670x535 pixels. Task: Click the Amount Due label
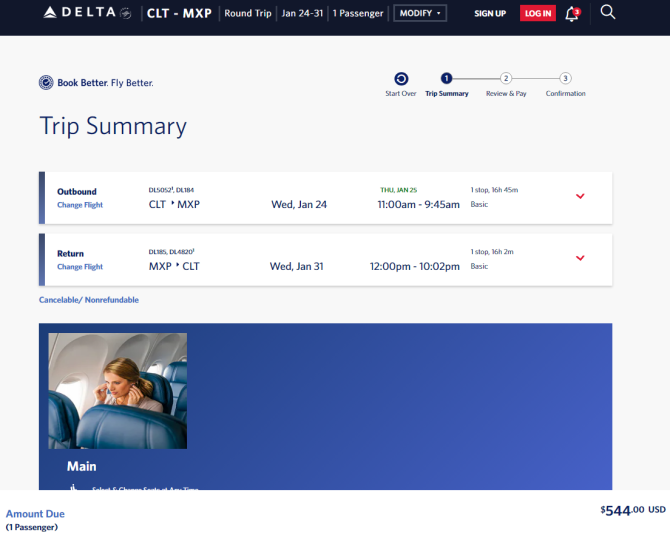coord(35,514)
